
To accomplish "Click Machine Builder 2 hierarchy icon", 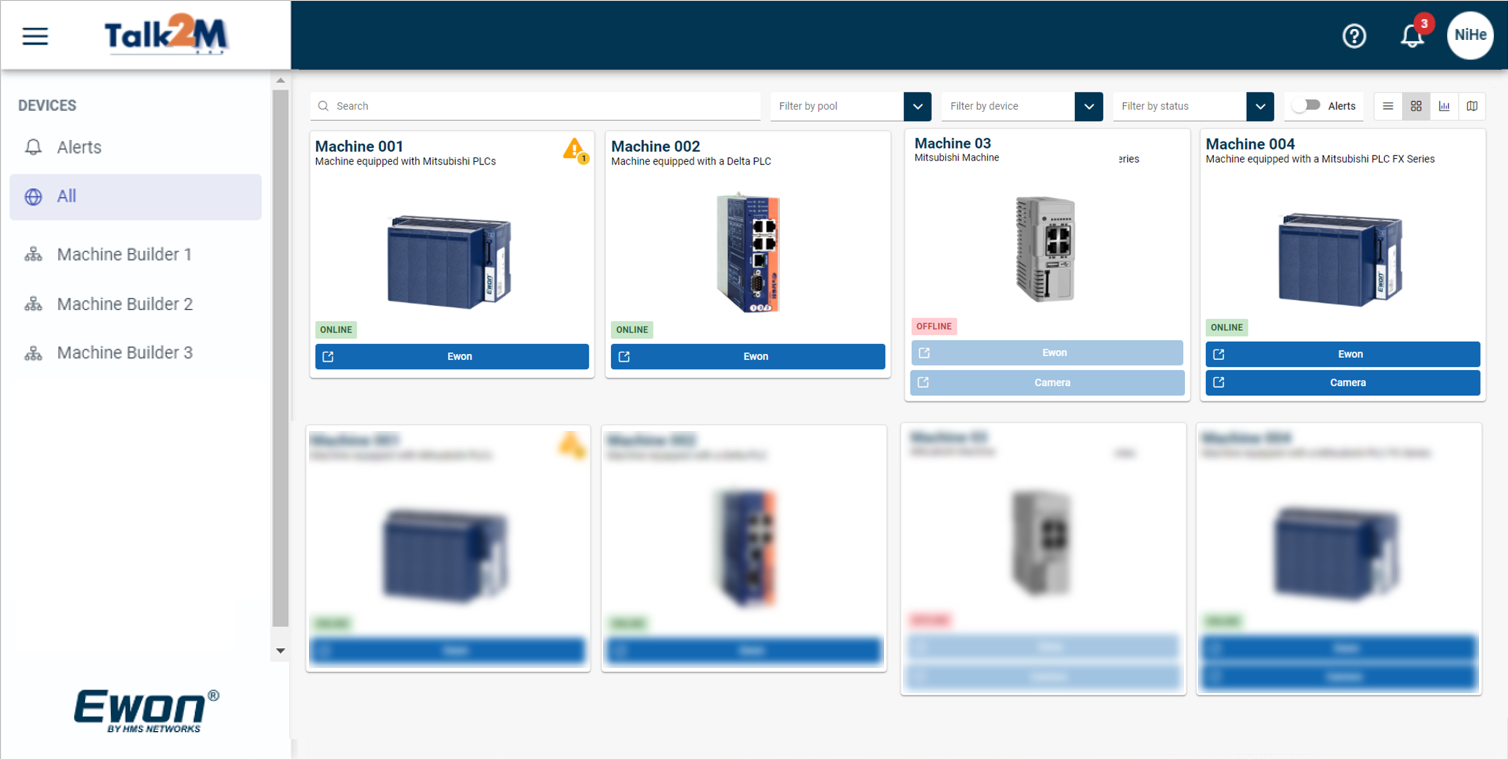I will (x=34, y=304).
